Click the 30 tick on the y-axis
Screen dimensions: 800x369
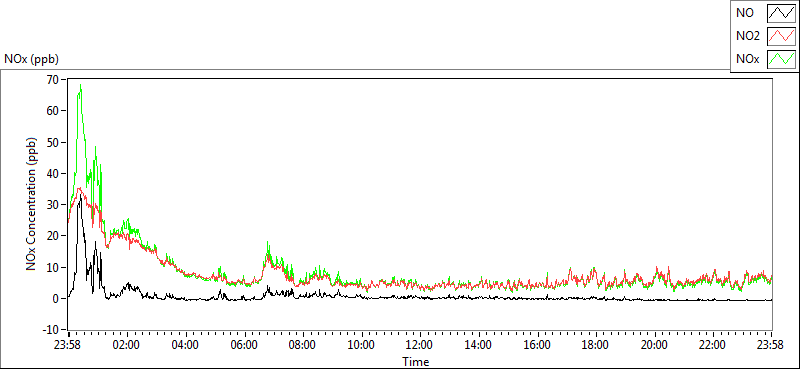tap(52, 205)
